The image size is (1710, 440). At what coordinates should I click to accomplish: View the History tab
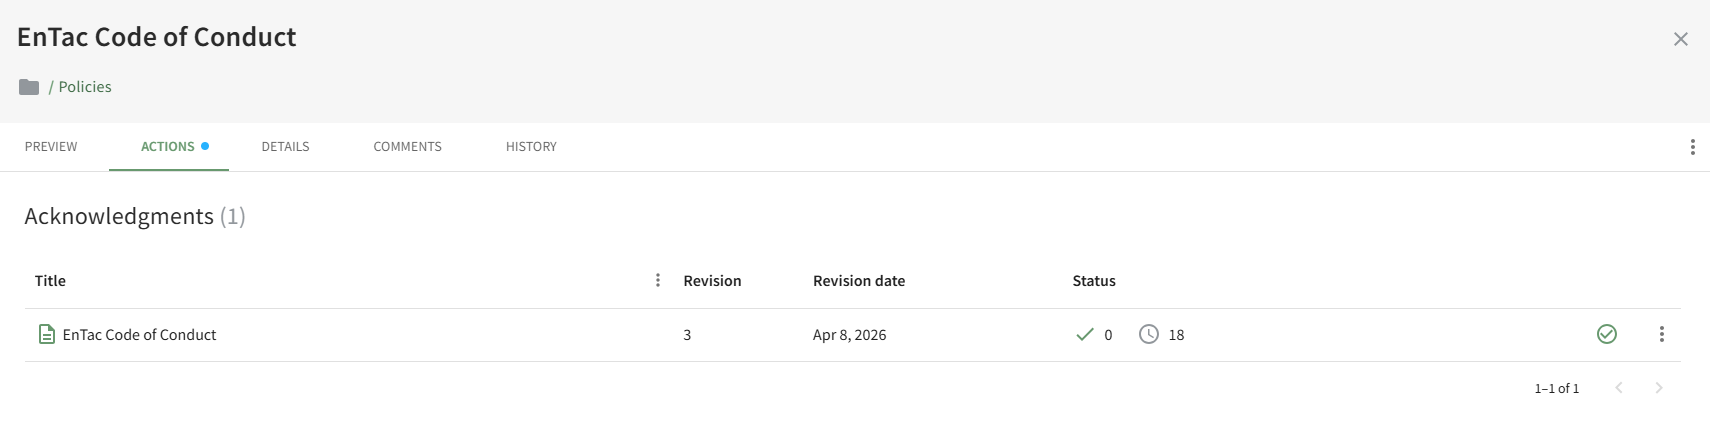point(531,146)
